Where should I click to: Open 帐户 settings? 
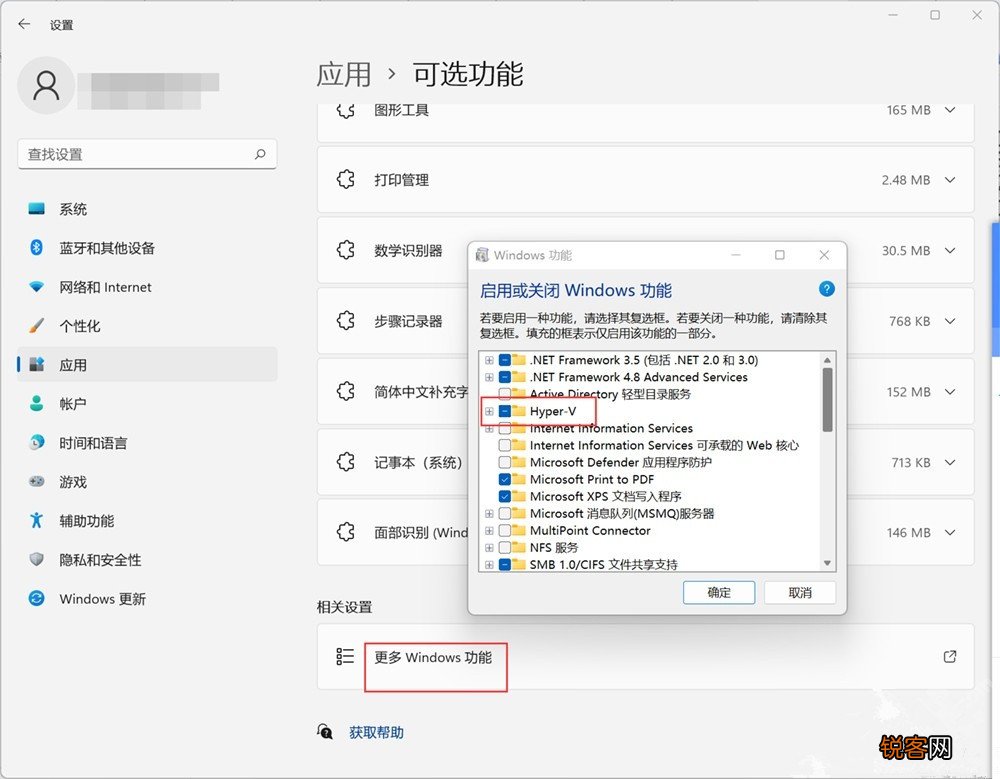(147, 403)
